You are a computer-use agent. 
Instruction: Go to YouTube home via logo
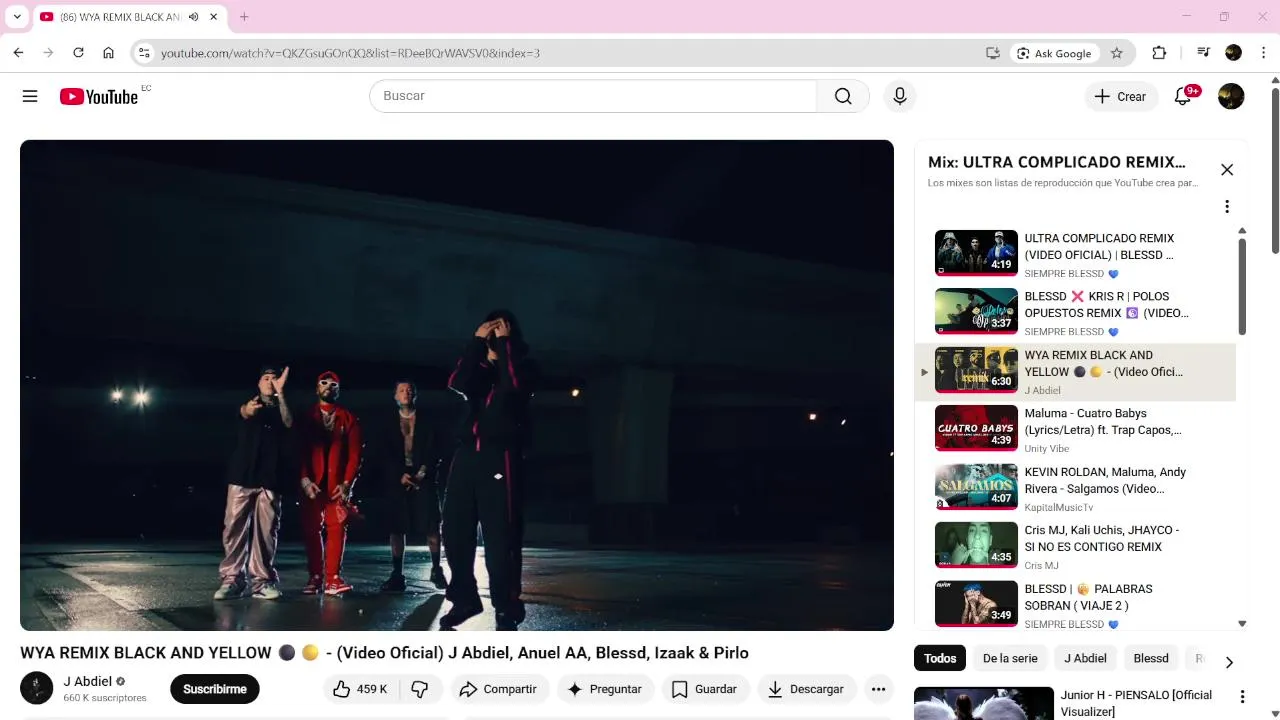[x=99, y=96]
